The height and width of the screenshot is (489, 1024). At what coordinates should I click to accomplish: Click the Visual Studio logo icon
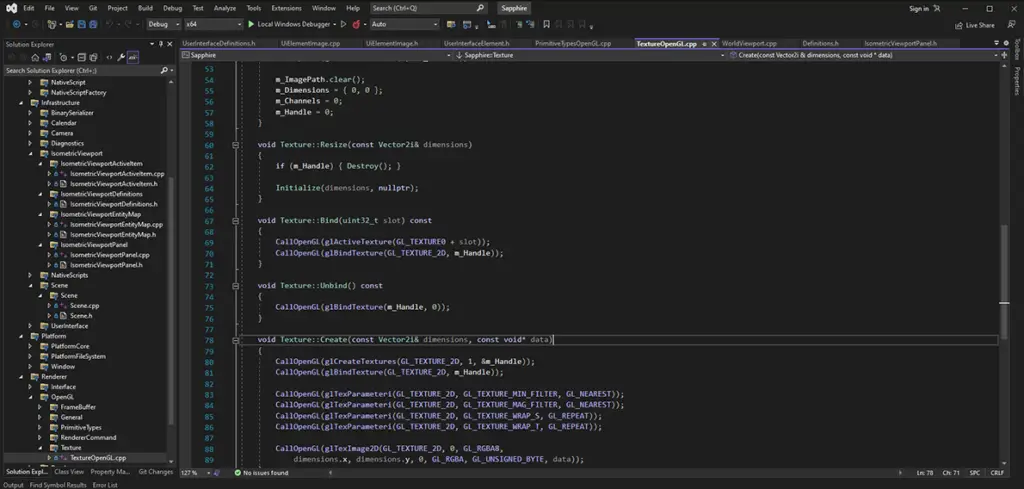[11, 8]
